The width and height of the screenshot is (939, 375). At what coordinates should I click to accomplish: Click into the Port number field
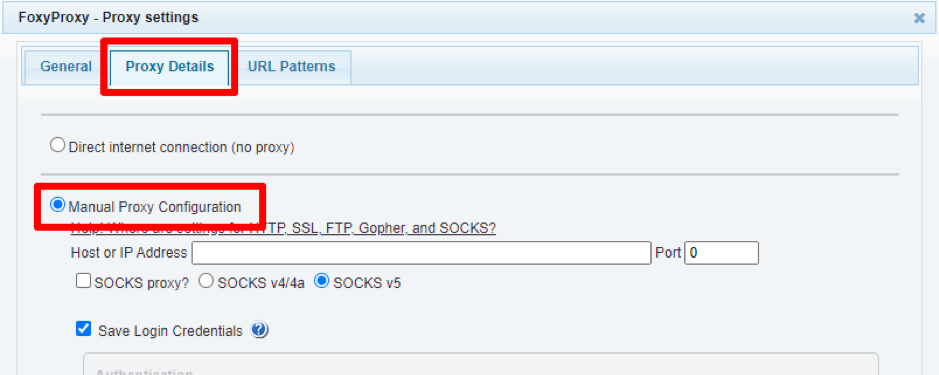(x=722, y=253)
